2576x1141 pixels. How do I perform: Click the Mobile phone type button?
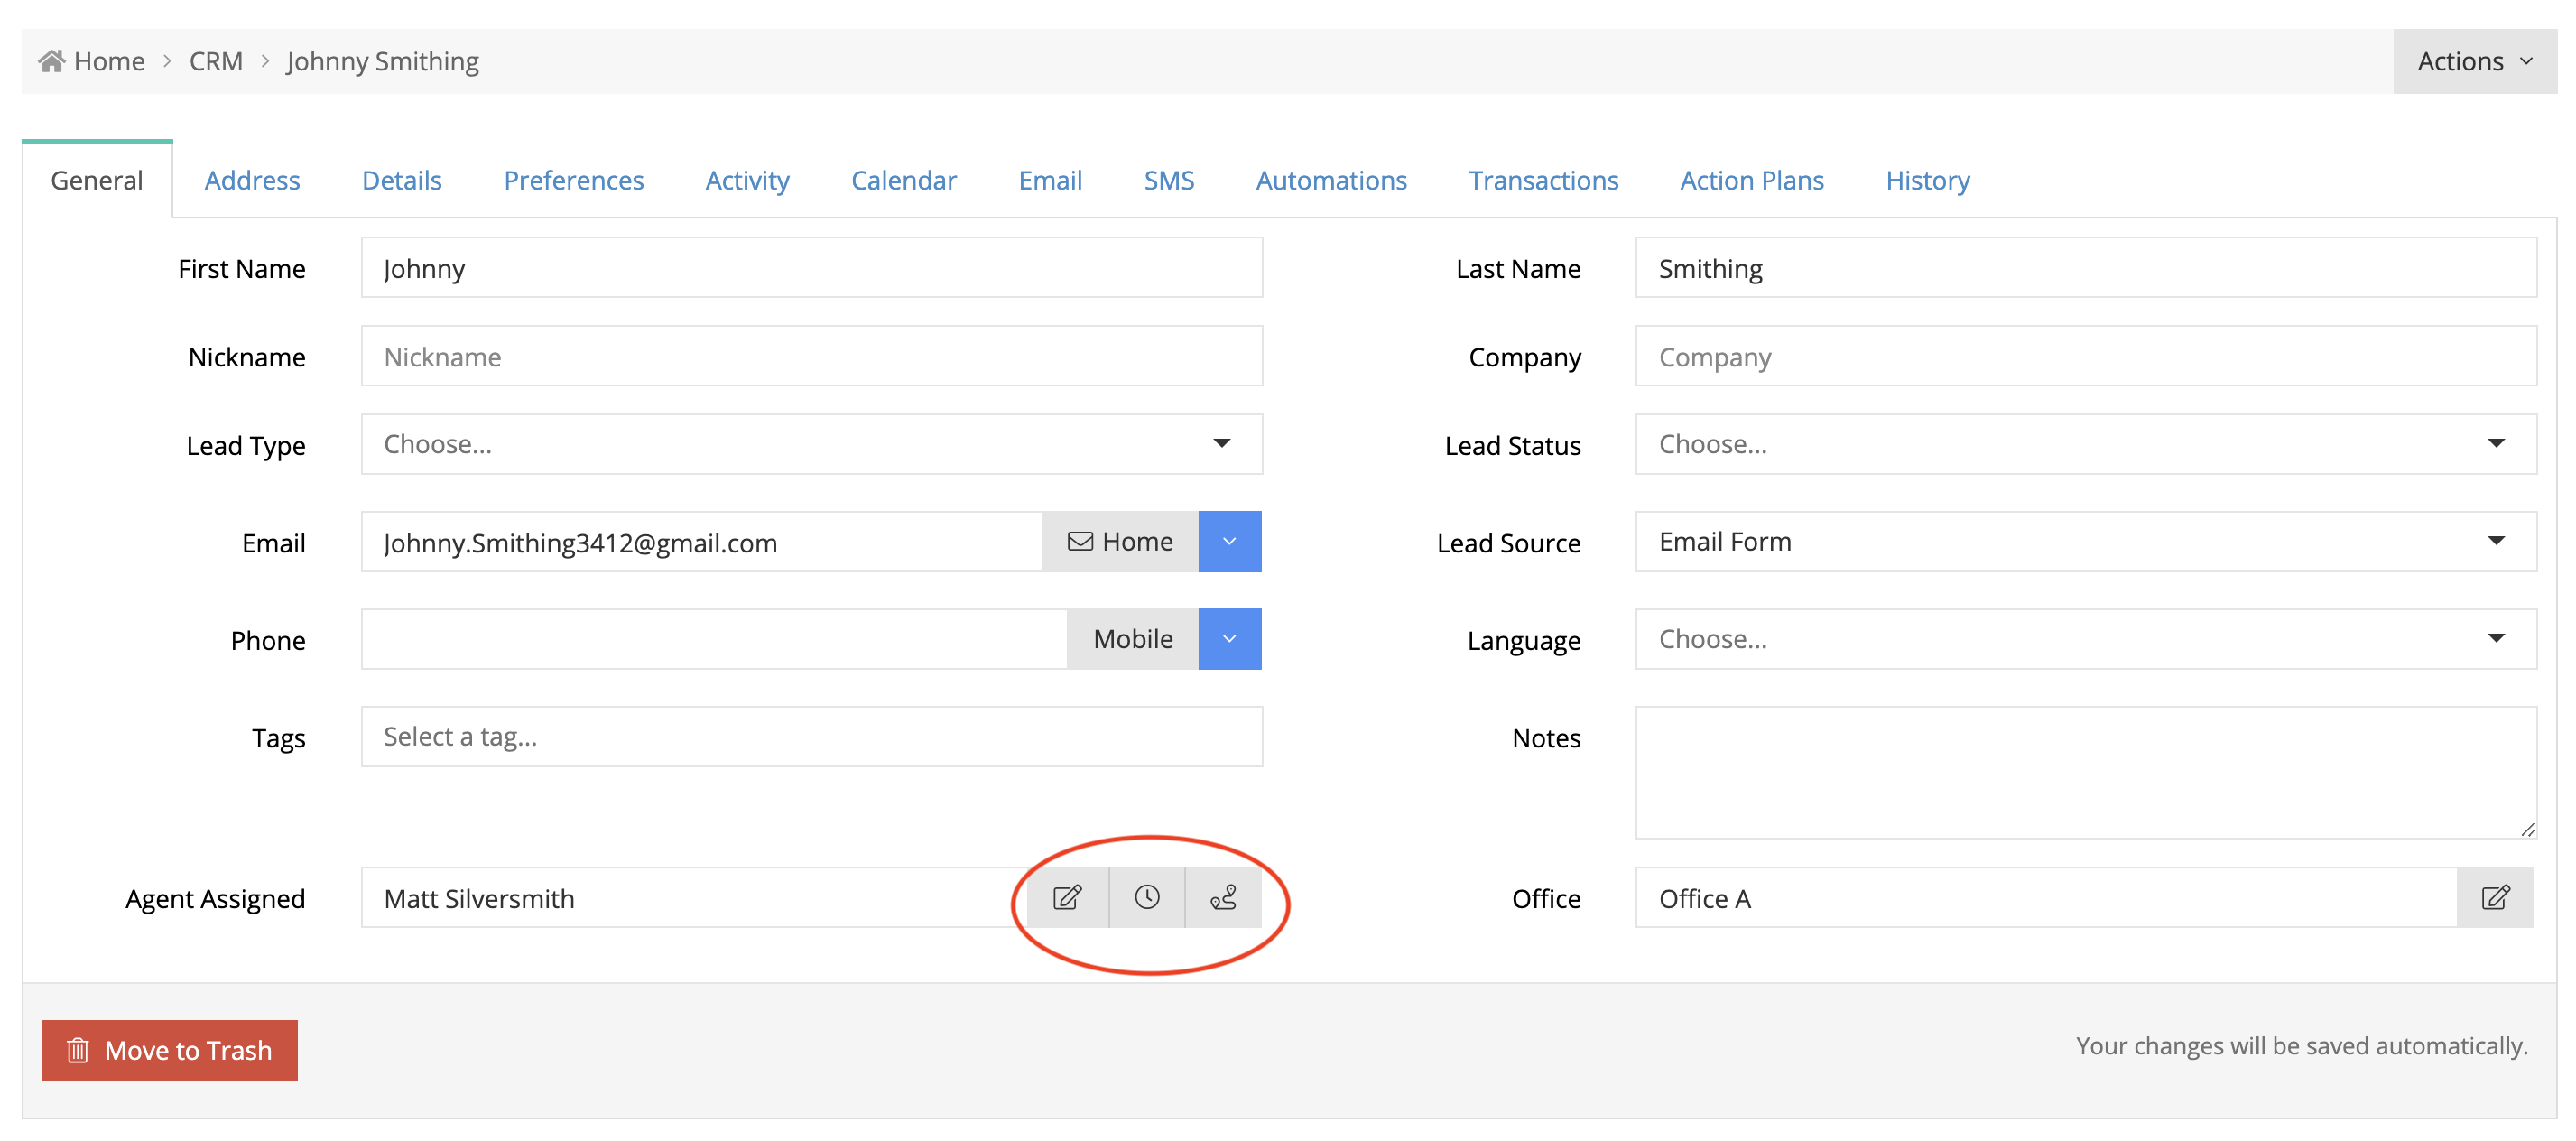(x=1132, y=638)
